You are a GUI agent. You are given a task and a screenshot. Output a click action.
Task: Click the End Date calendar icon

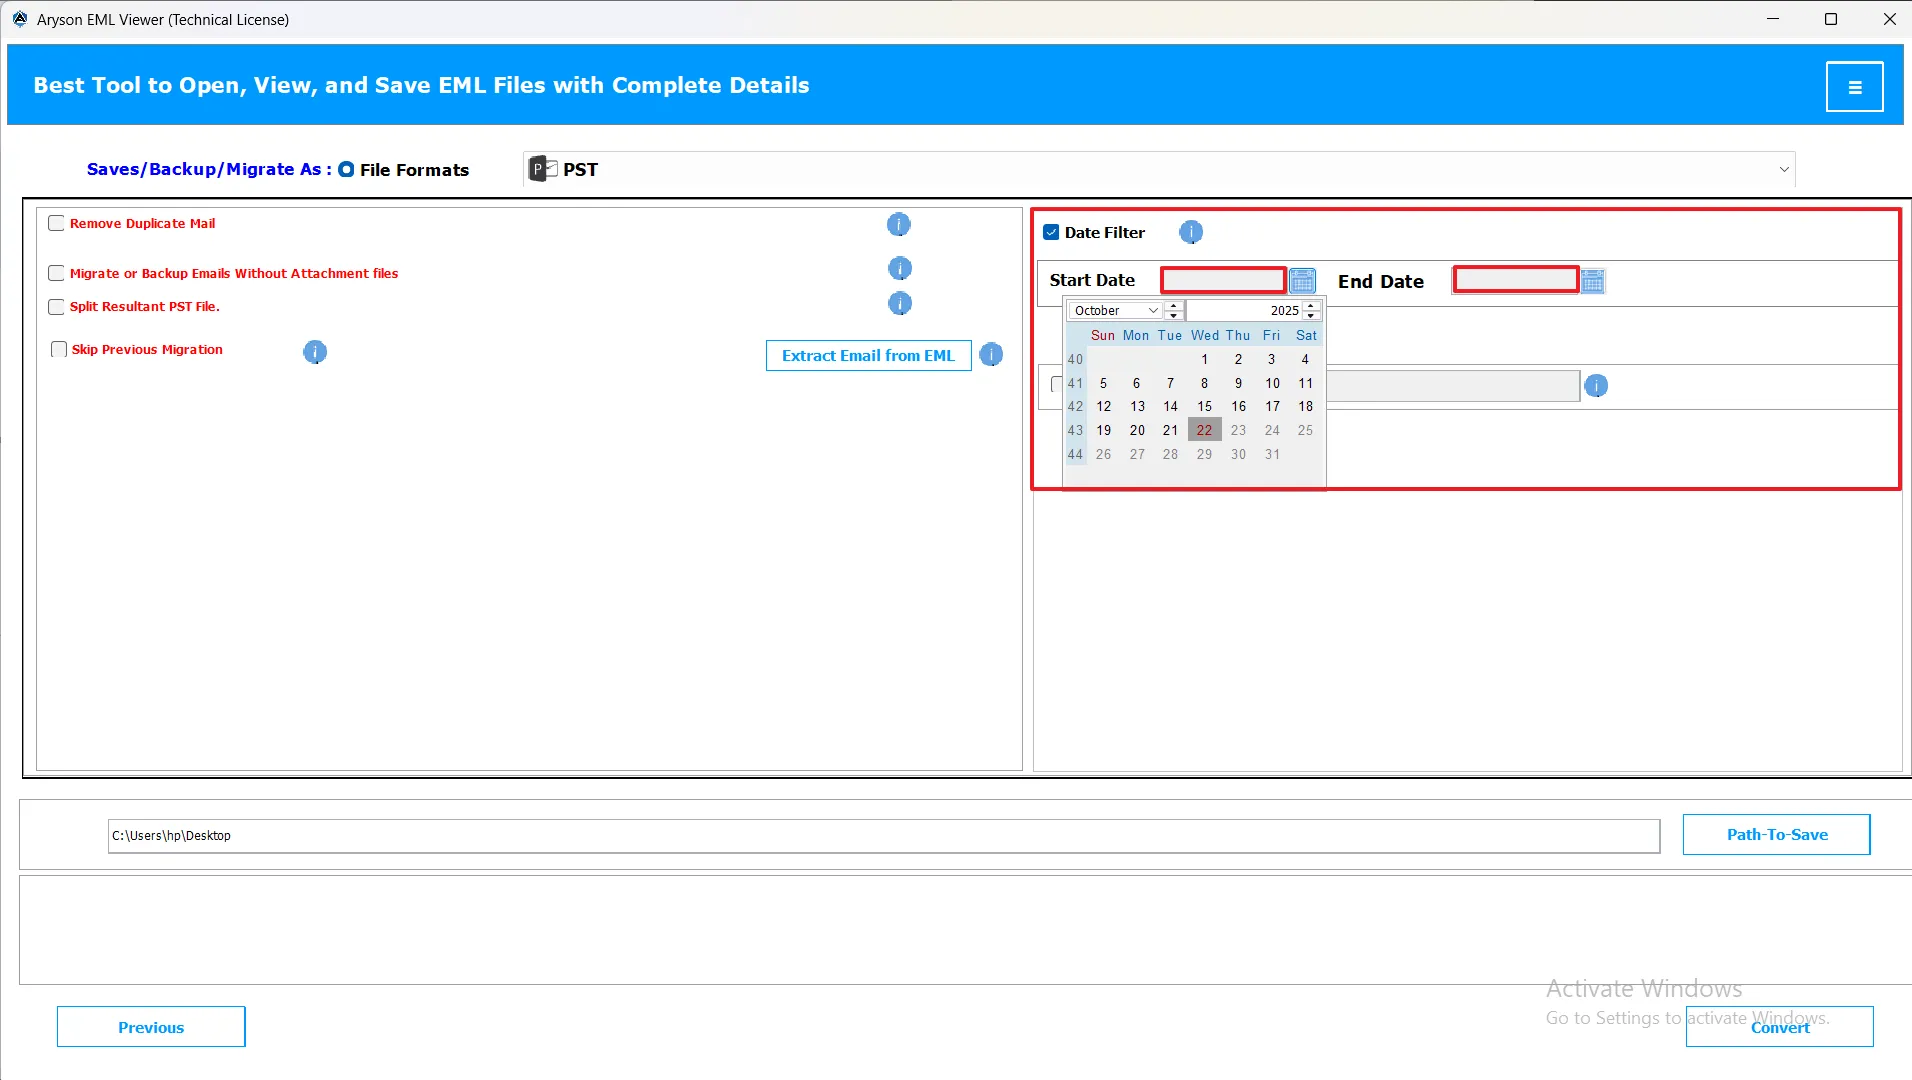tap(1593, 282)
